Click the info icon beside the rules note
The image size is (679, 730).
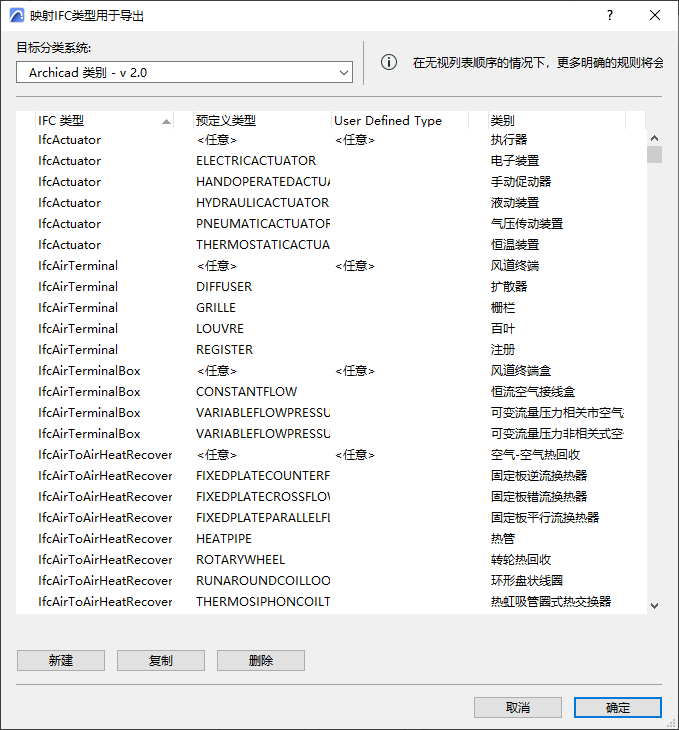click(x=389, y=62)
